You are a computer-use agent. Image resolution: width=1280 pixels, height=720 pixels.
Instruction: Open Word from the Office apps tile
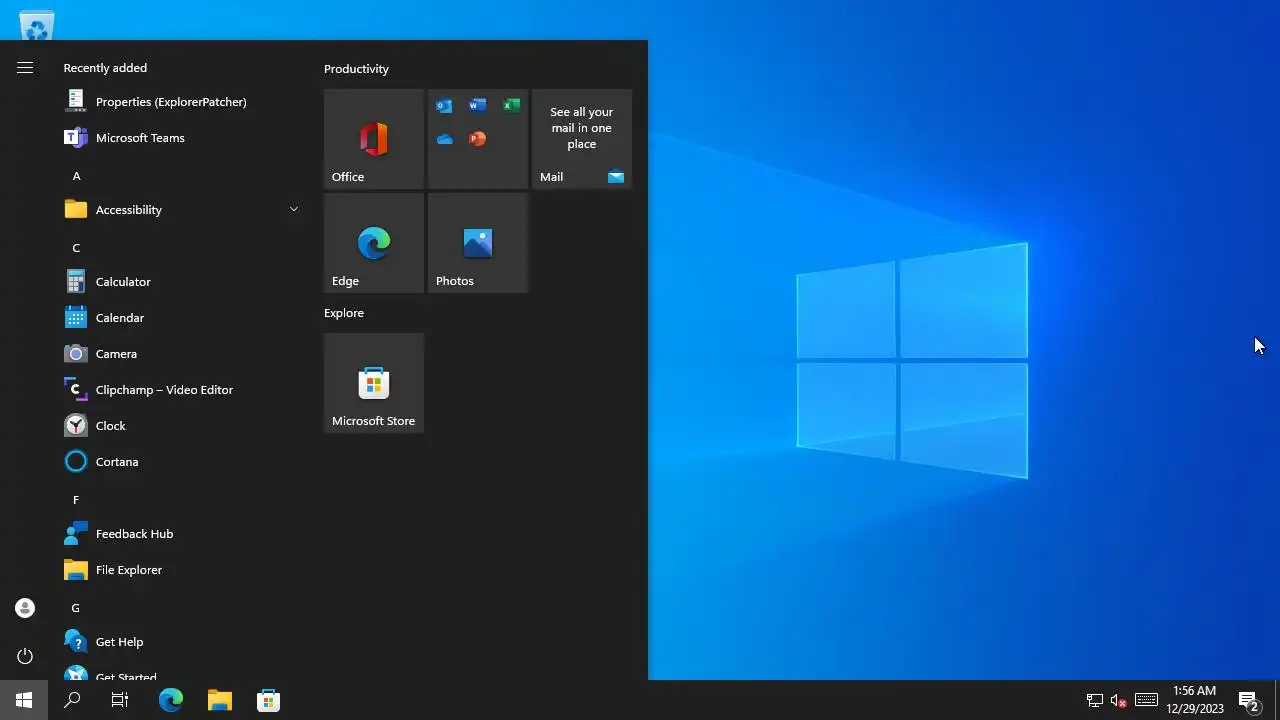point(478,106)
